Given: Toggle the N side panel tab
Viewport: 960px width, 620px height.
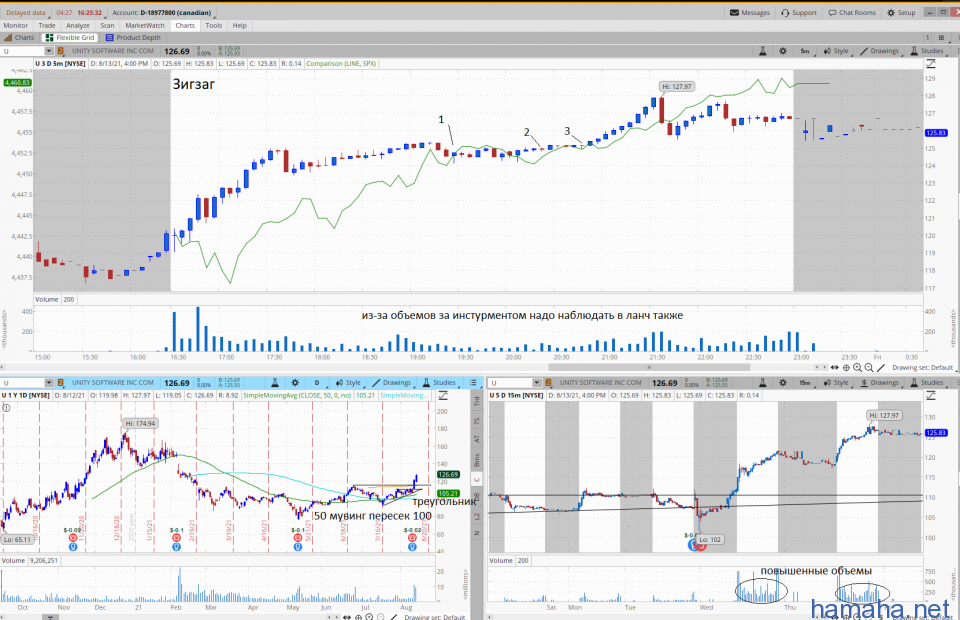Looking at the screenshot, I should 477,533.
